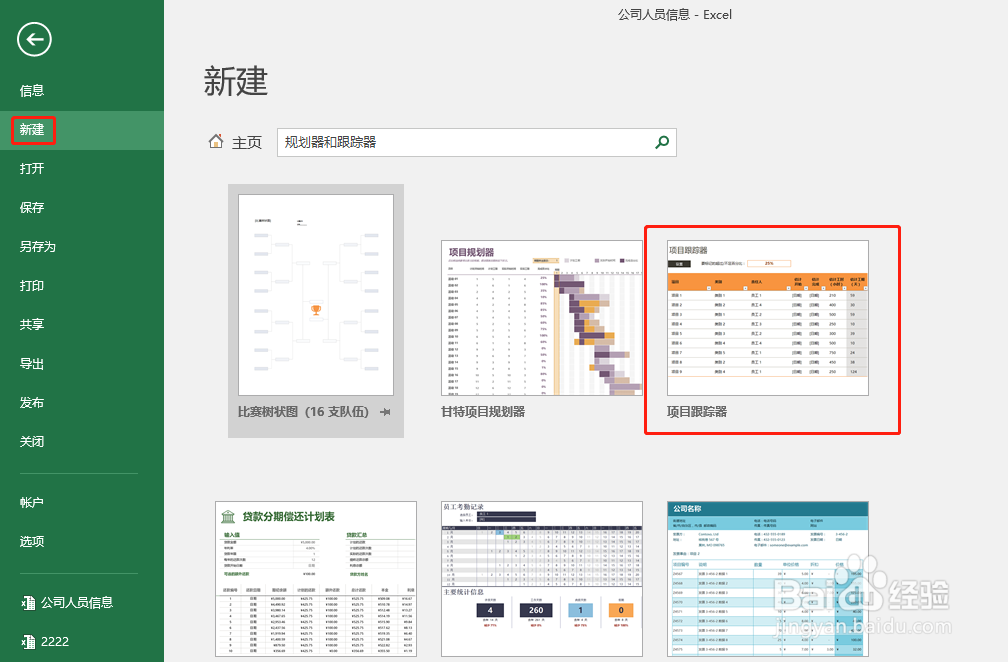
Task: Open the 公司名称 invoice template thumbnail
Action: 768,579
